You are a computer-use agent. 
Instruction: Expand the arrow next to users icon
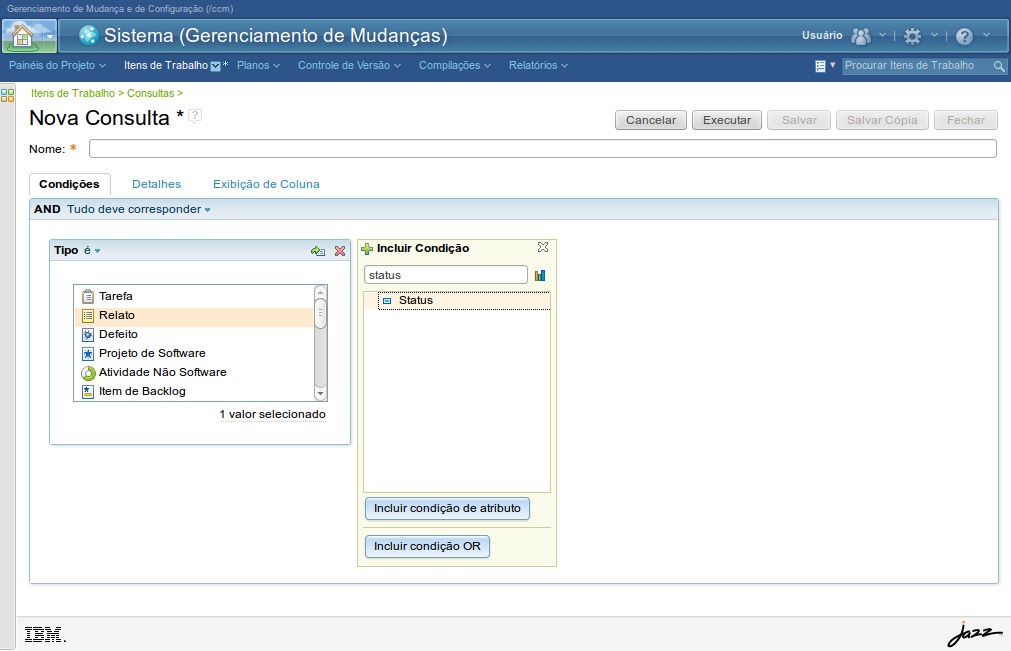click(x=883, y=35)
